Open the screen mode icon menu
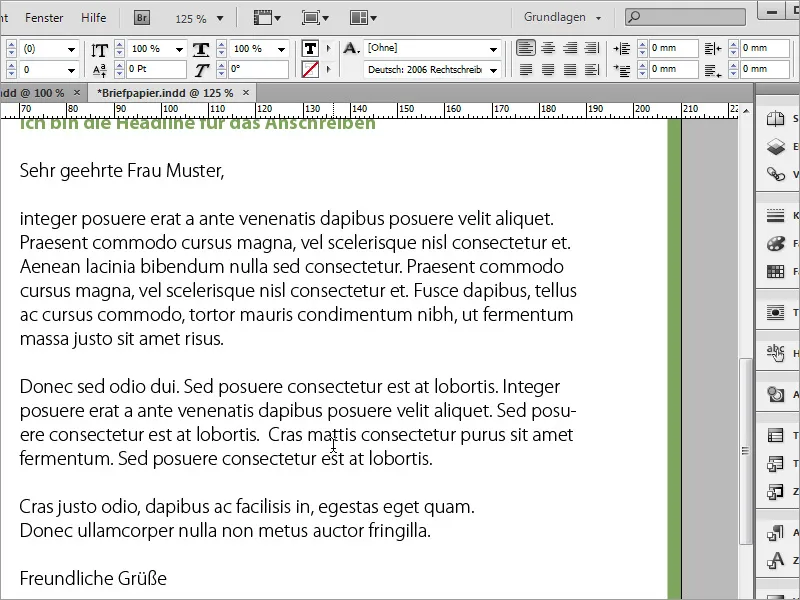This screenshot has width=800, height=600. coord(315,18)
